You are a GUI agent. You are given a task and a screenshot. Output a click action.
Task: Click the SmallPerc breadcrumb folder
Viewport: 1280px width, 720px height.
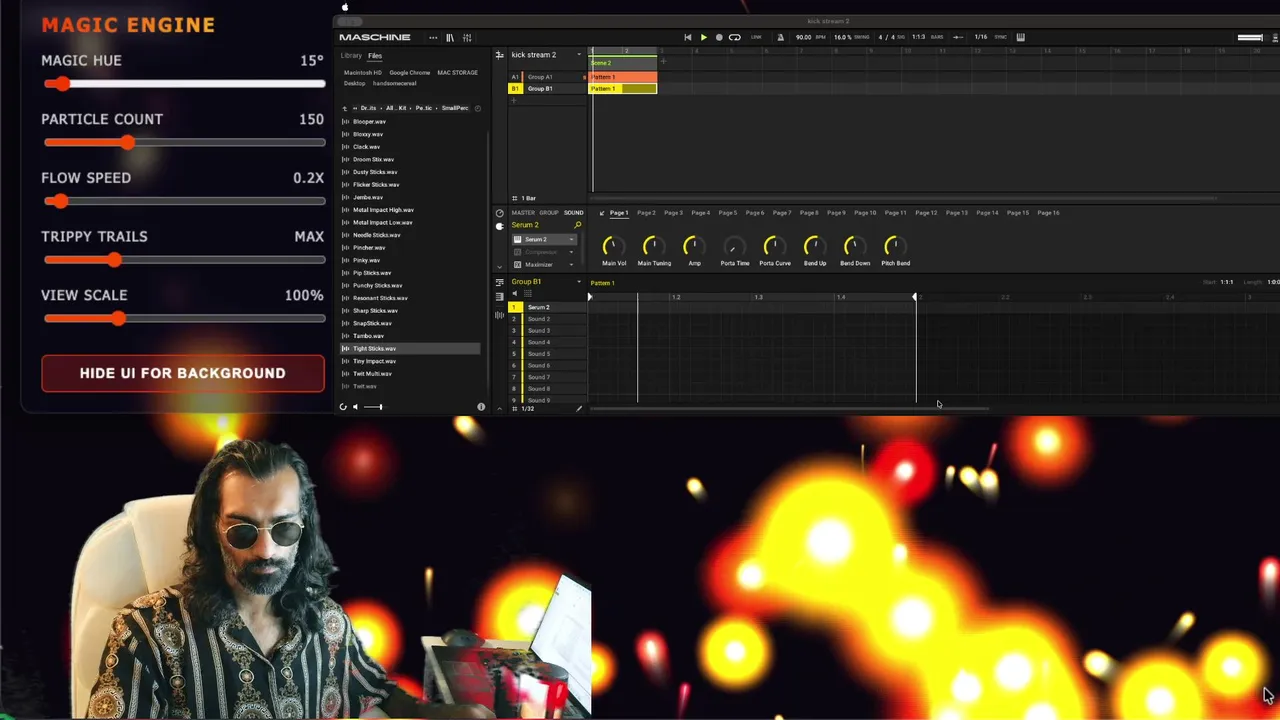click(x=455, y=108)
